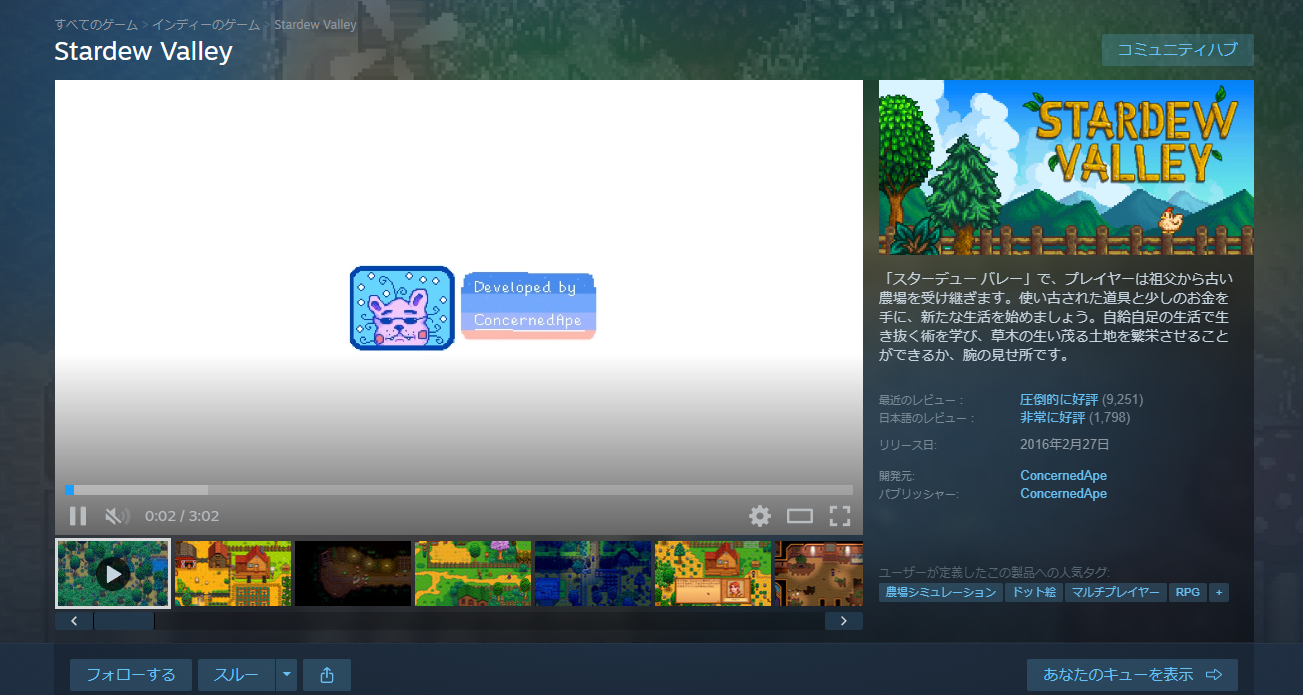Seek along the video progress bar

click(459, 490)
